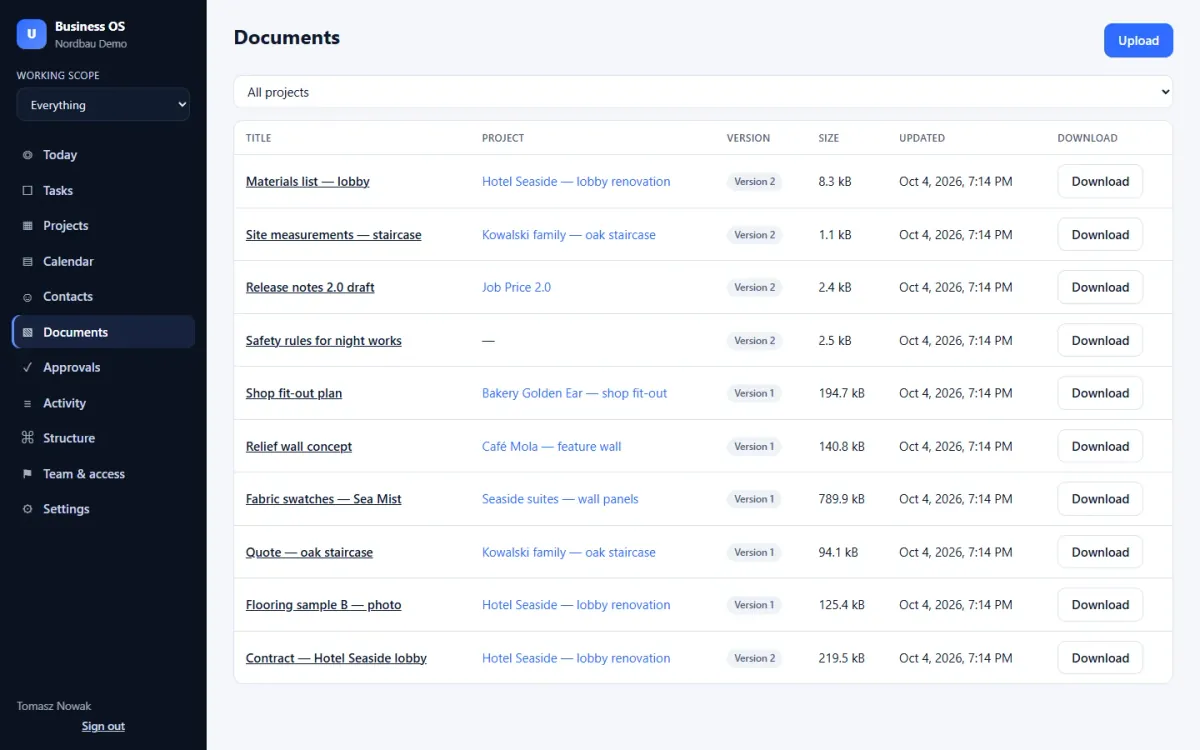Click the Activity sidebar icon
Screen dimensions: 1200x750
[x=27, y=403]
